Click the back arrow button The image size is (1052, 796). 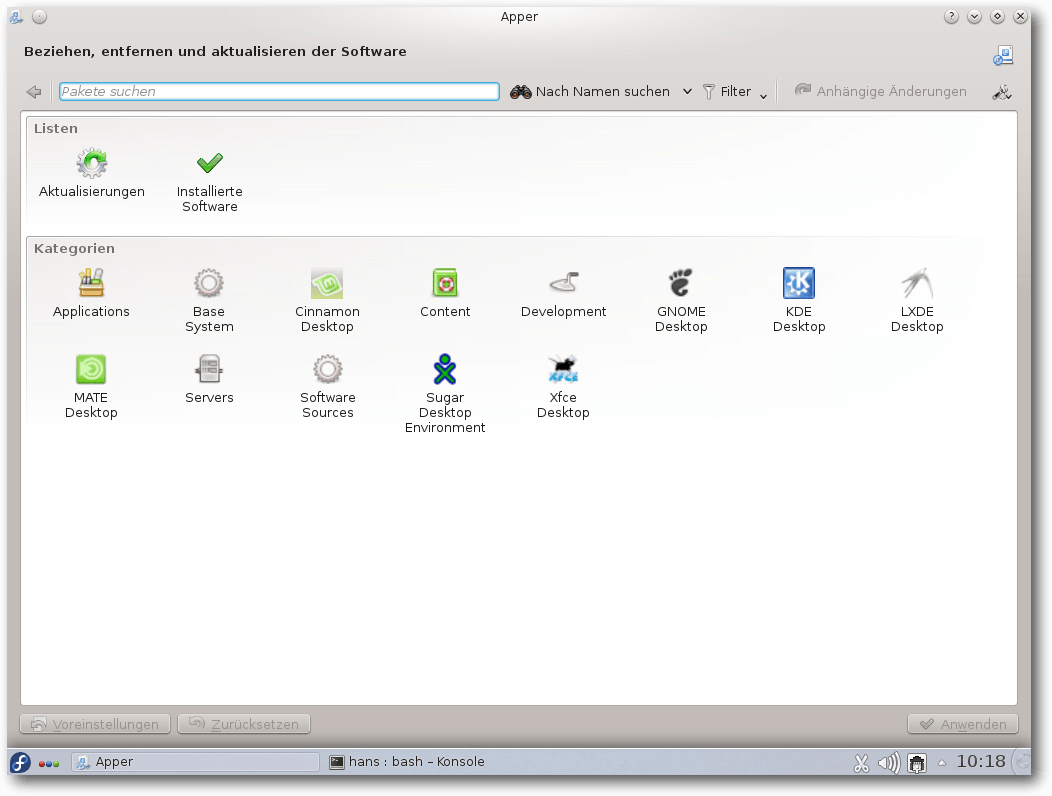[x=34, y=91]
